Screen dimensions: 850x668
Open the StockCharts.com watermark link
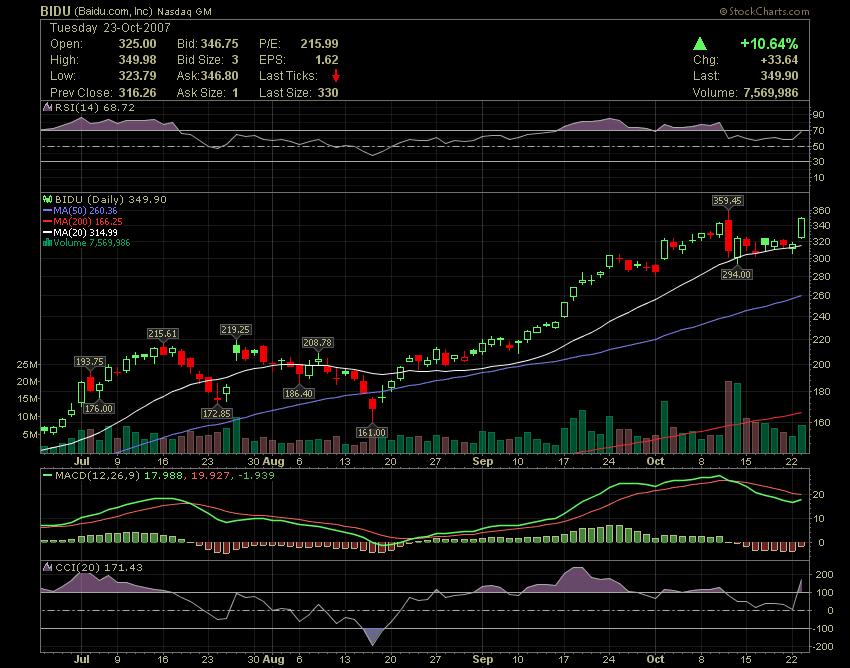tap(764, 11)
